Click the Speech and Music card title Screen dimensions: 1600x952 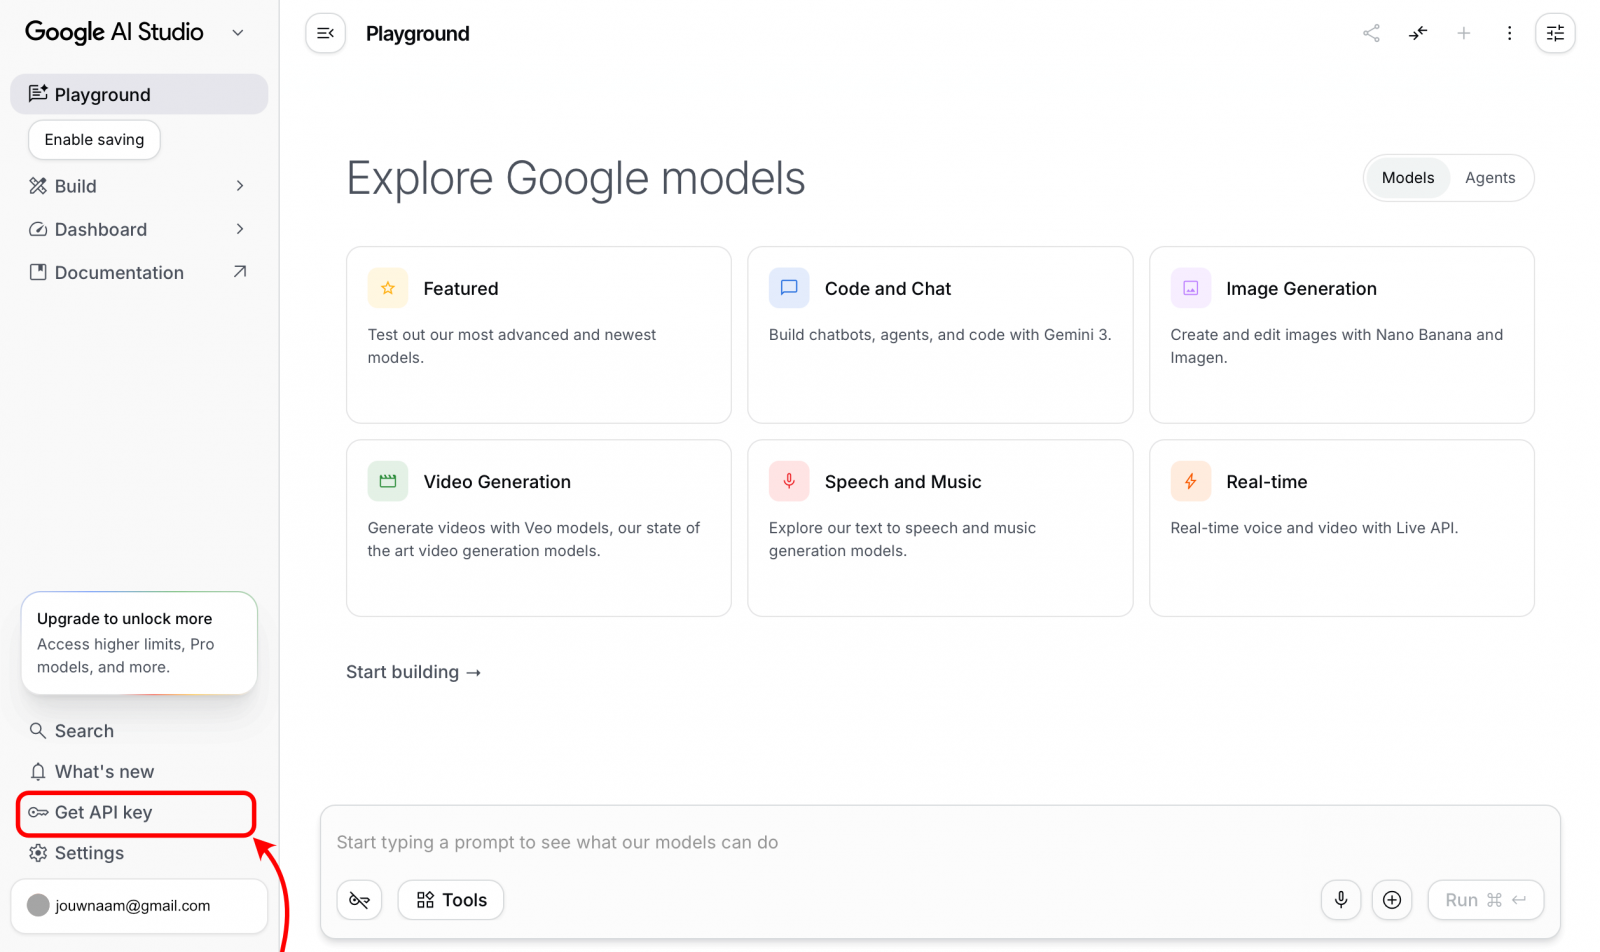pos(903,481)
